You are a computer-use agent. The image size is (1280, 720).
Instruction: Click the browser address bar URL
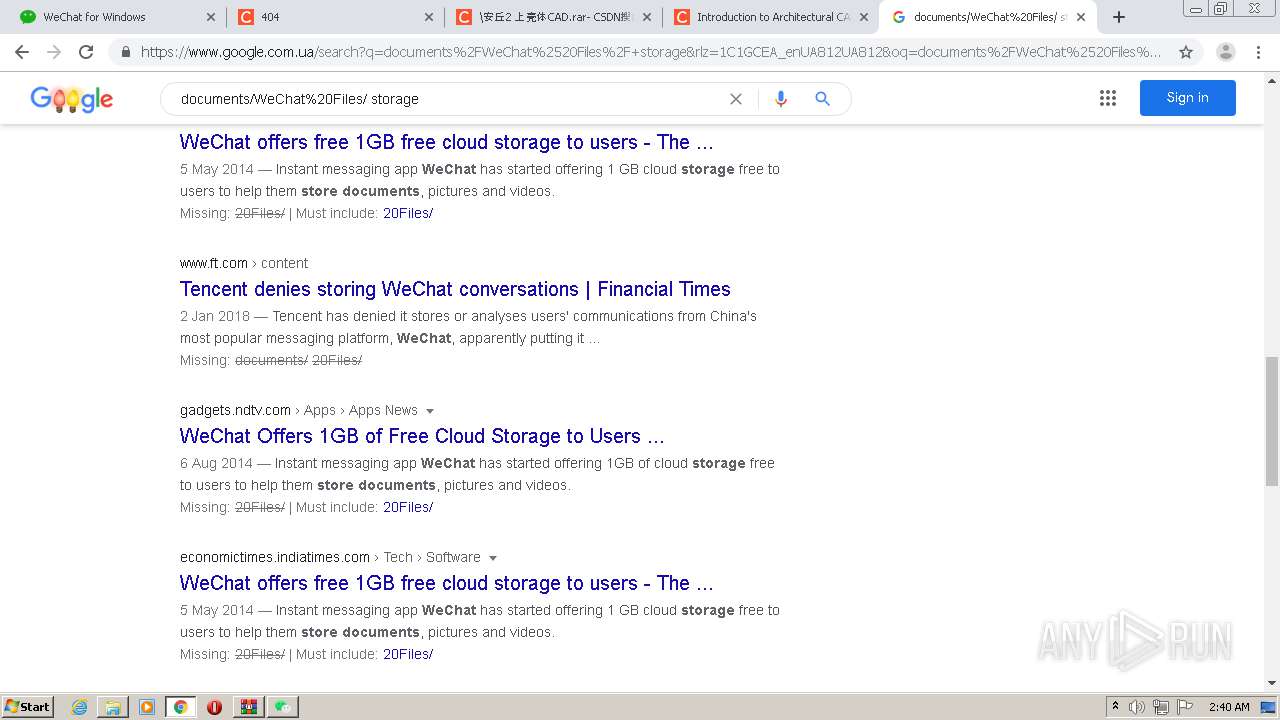(x=650, y=52)
